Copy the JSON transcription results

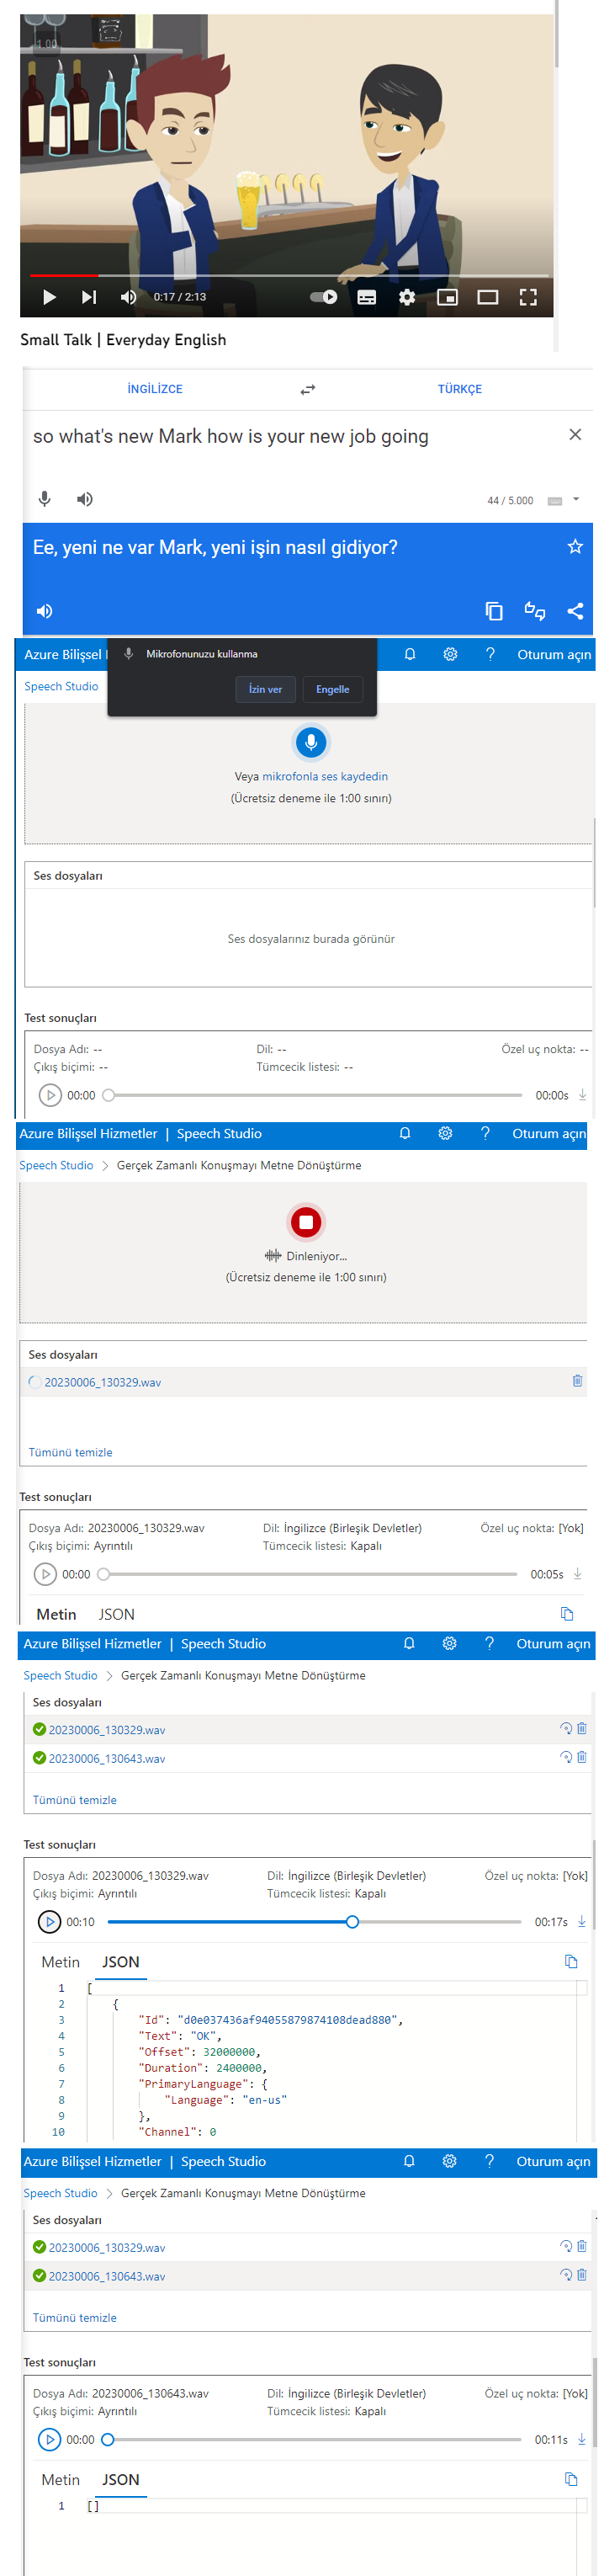tap(571, 1961)
